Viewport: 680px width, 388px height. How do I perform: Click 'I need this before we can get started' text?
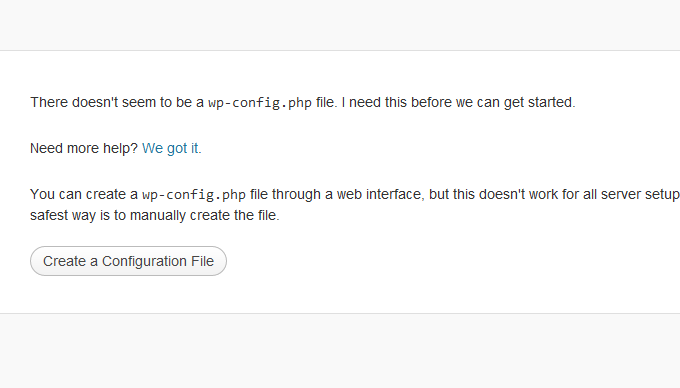458,102
